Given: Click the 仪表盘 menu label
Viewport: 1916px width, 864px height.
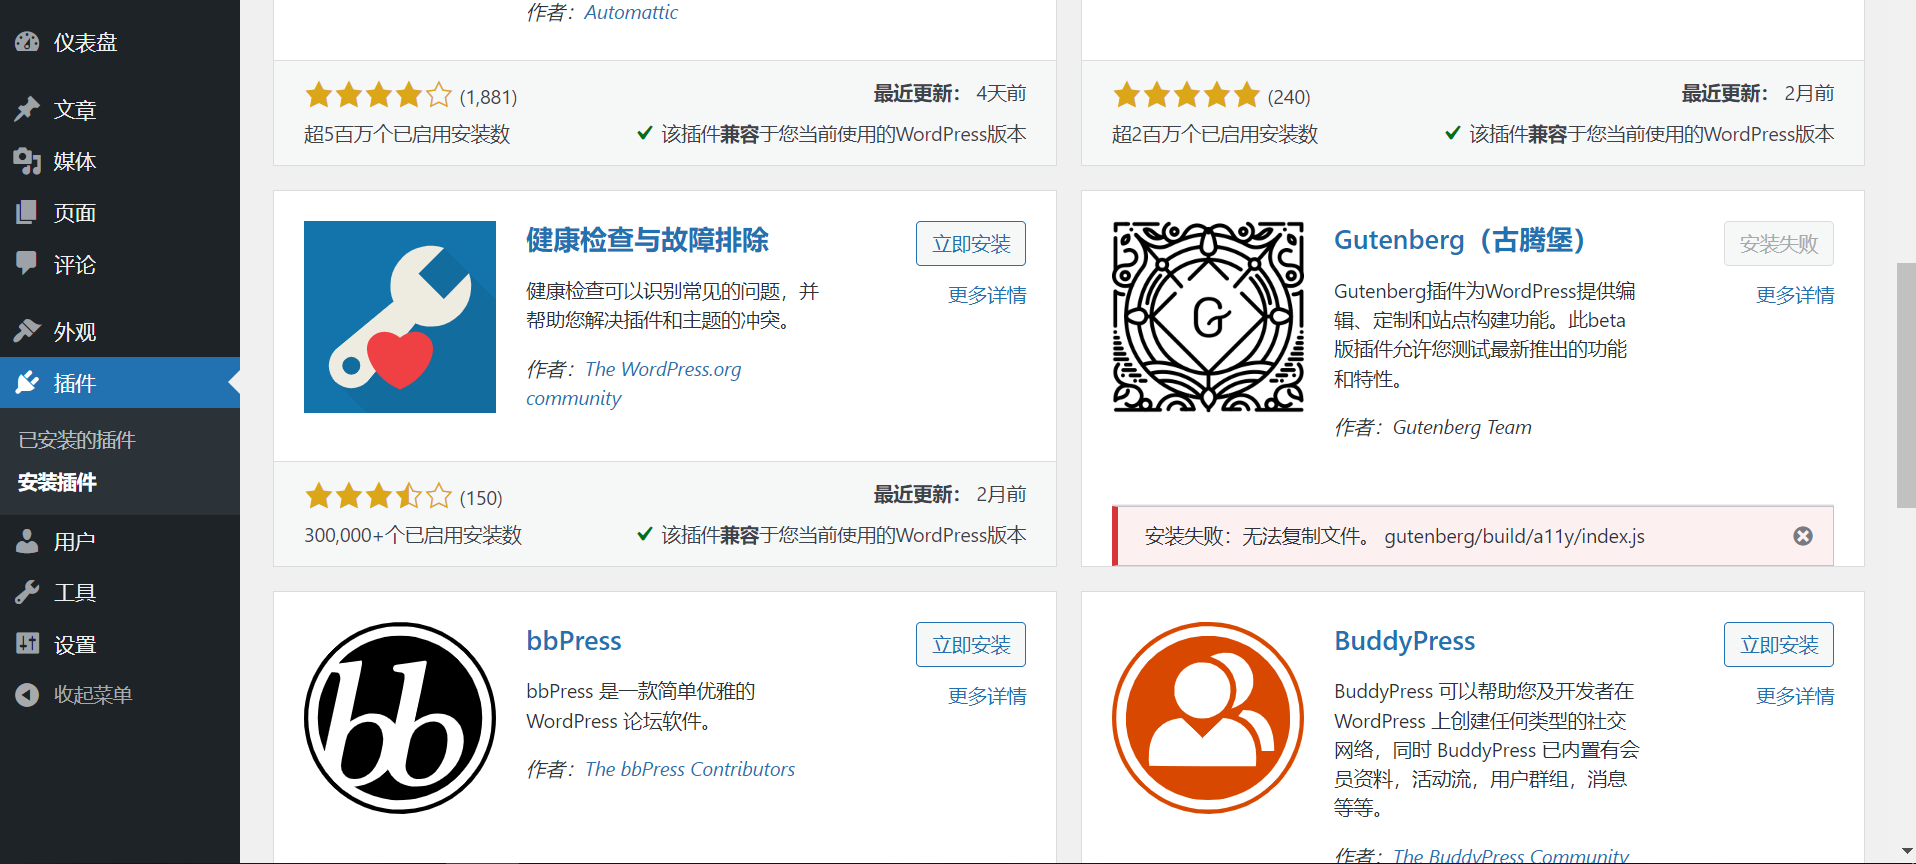Looking at the screenshot, I should (86, 42).
